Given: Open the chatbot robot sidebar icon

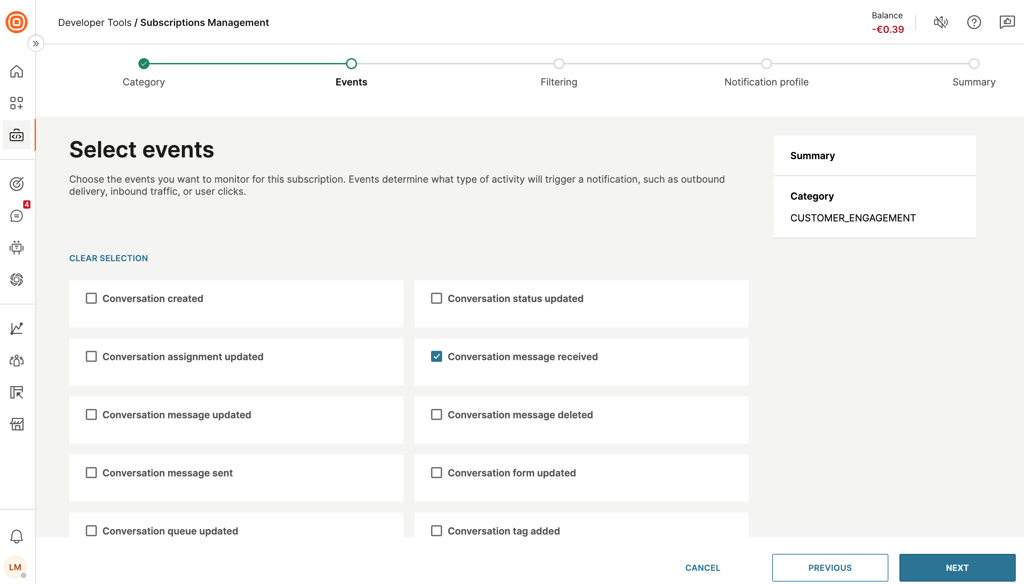Looking at the screenshot, I should (16, 248).
